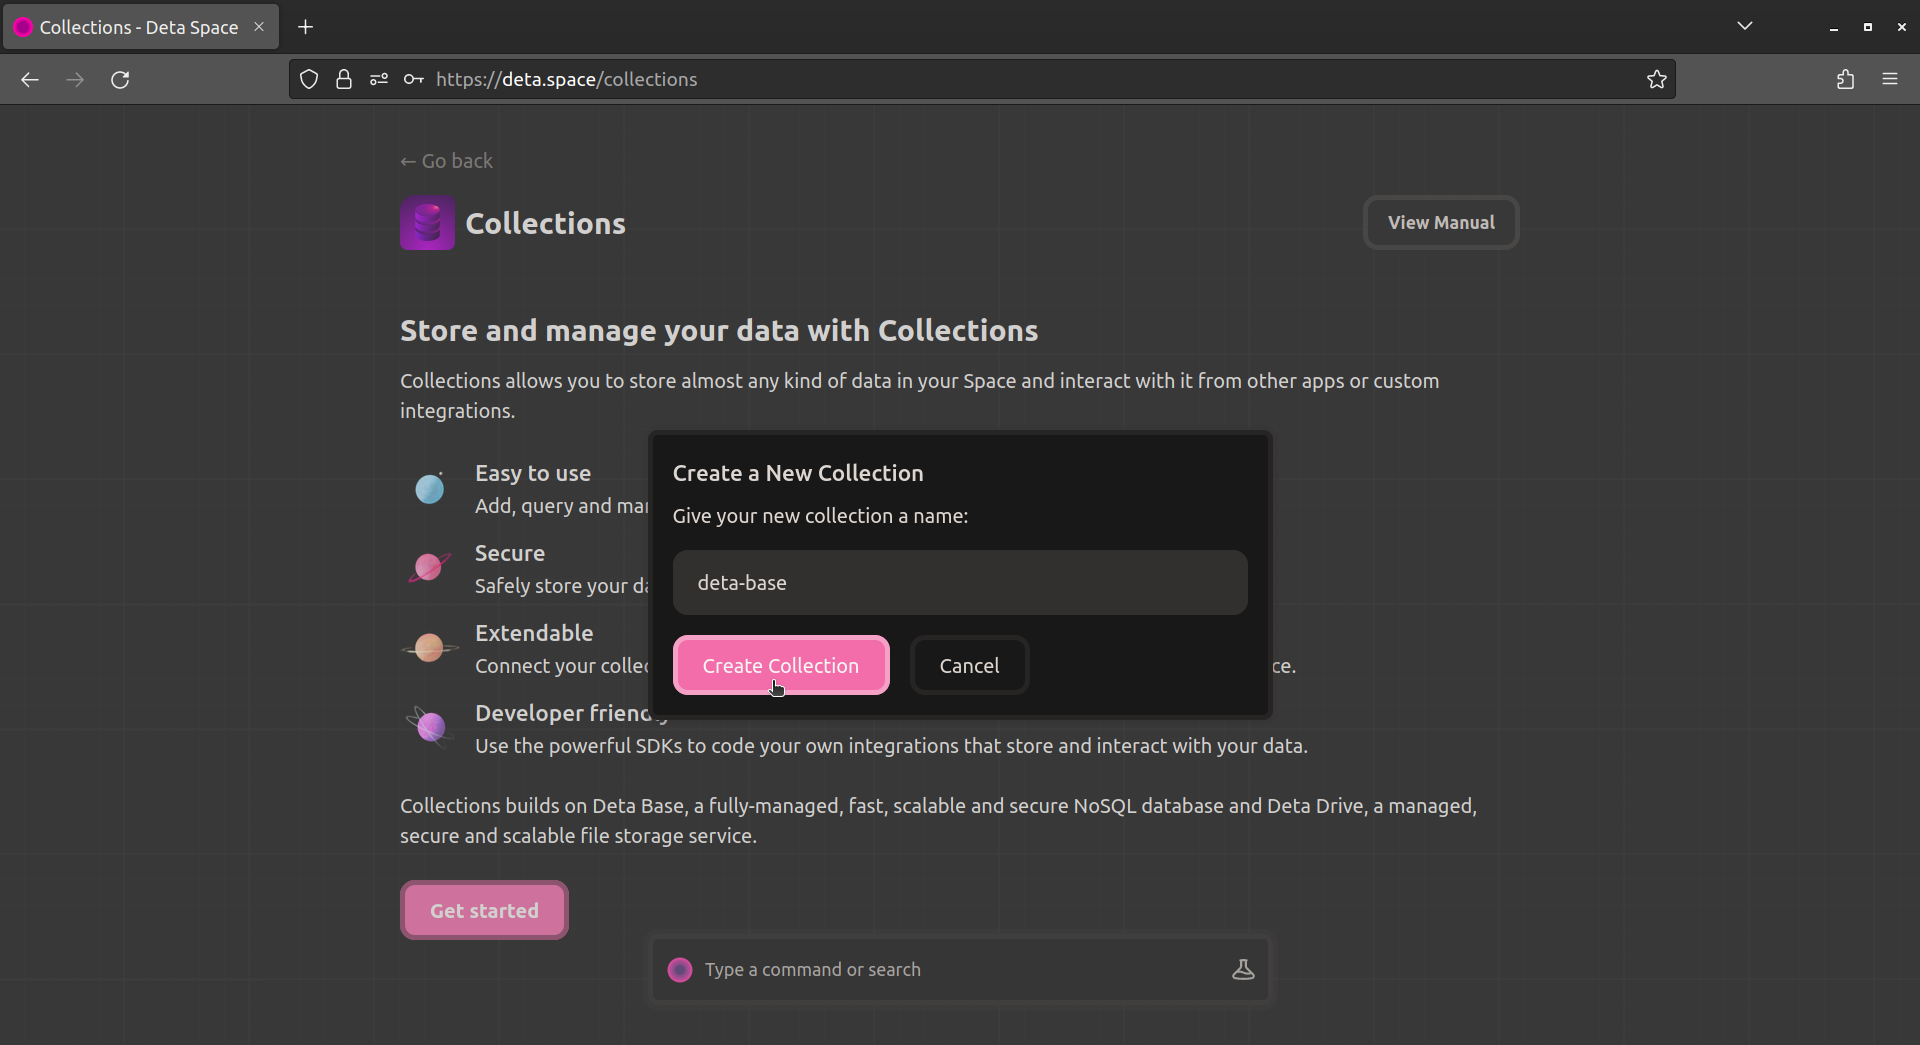Click the padlock site security icon
Image resolution: width=1920 pixels, height=1045 pixels.
coord(344,79)
